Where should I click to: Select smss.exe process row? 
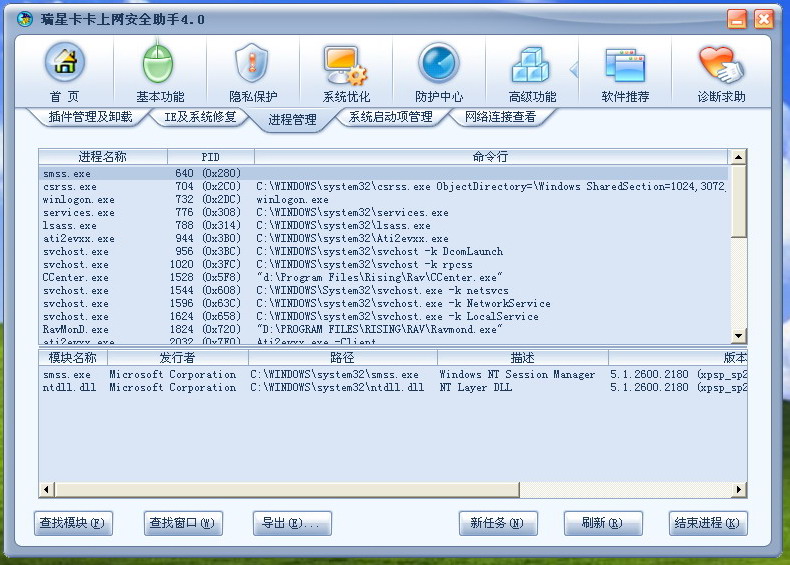pyautogui.click(x=383, y=173)
